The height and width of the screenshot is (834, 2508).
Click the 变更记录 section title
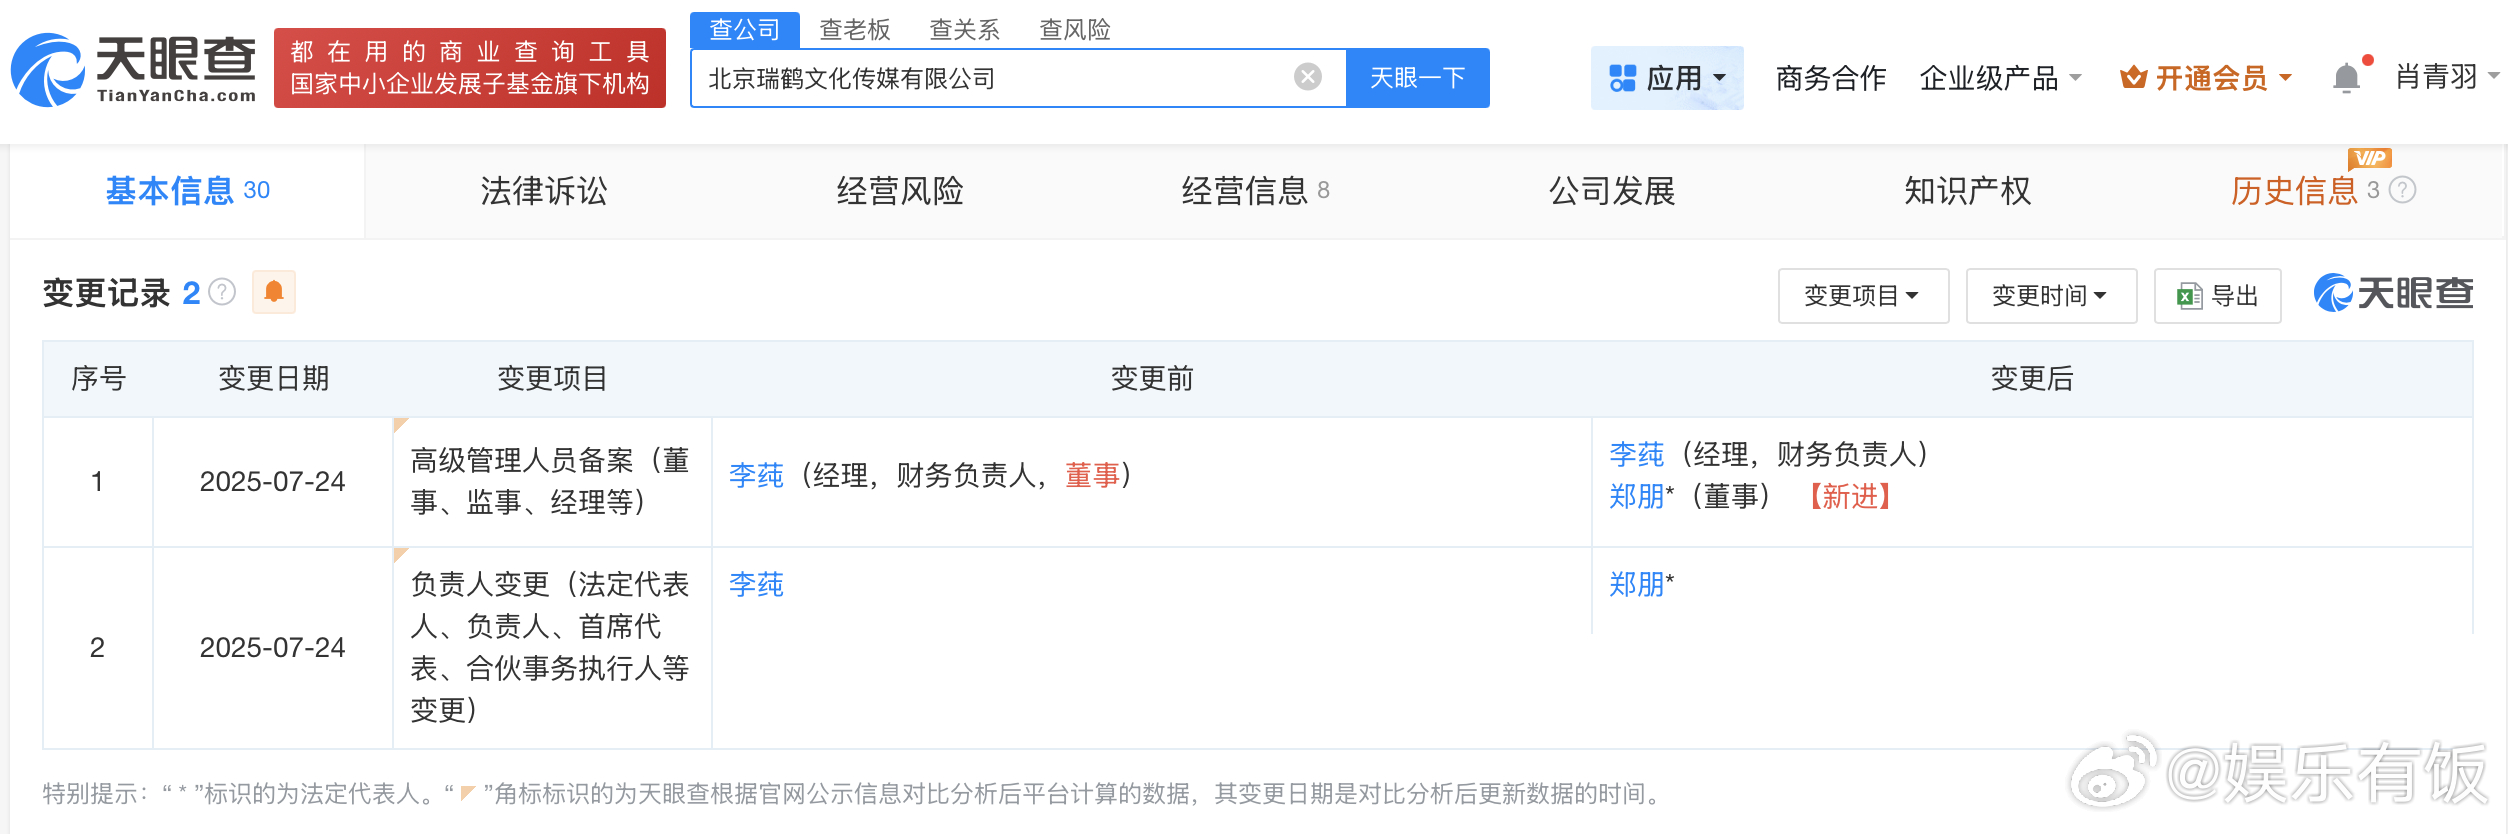coord(106,293)
